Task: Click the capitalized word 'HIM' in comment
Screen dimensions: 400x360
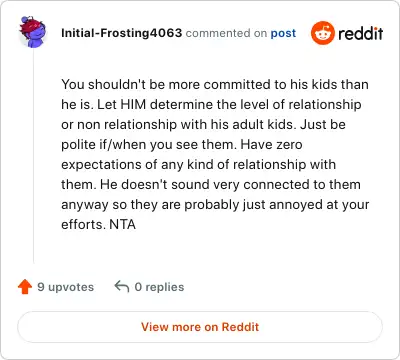Action: (x=133, y=104)
